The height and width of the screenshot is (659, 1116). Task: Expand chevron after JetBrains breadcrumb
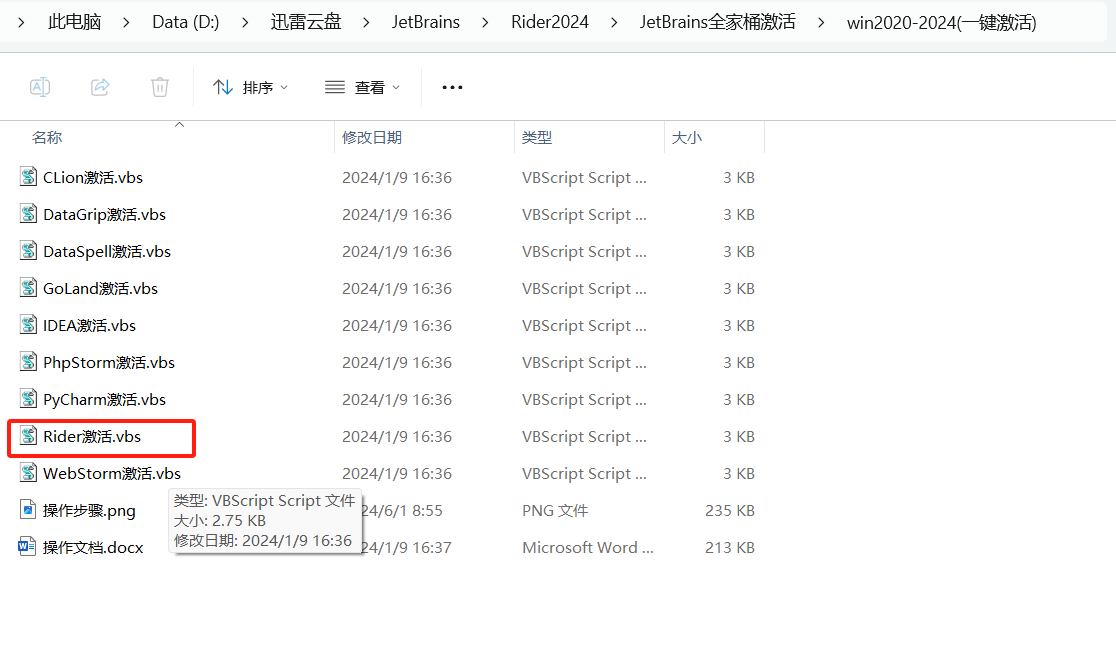(485, 23)
